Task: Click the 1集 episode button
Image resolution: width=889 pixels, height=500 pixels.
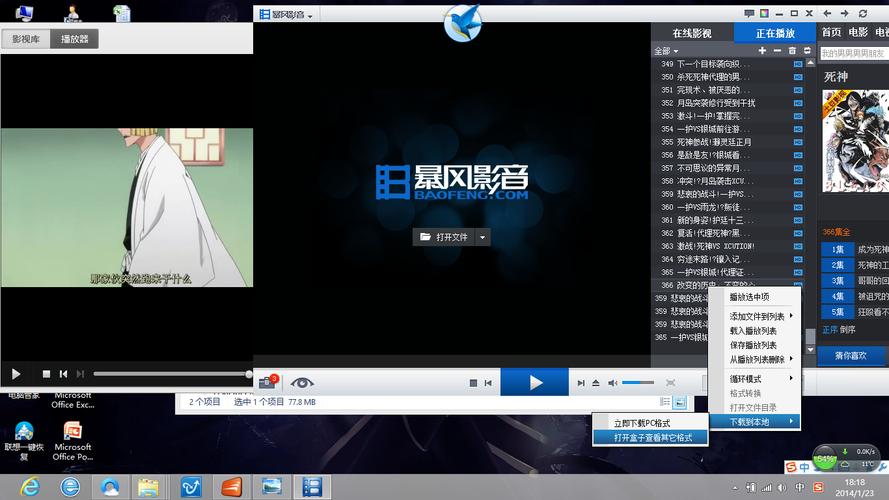Action: point(837,249)
